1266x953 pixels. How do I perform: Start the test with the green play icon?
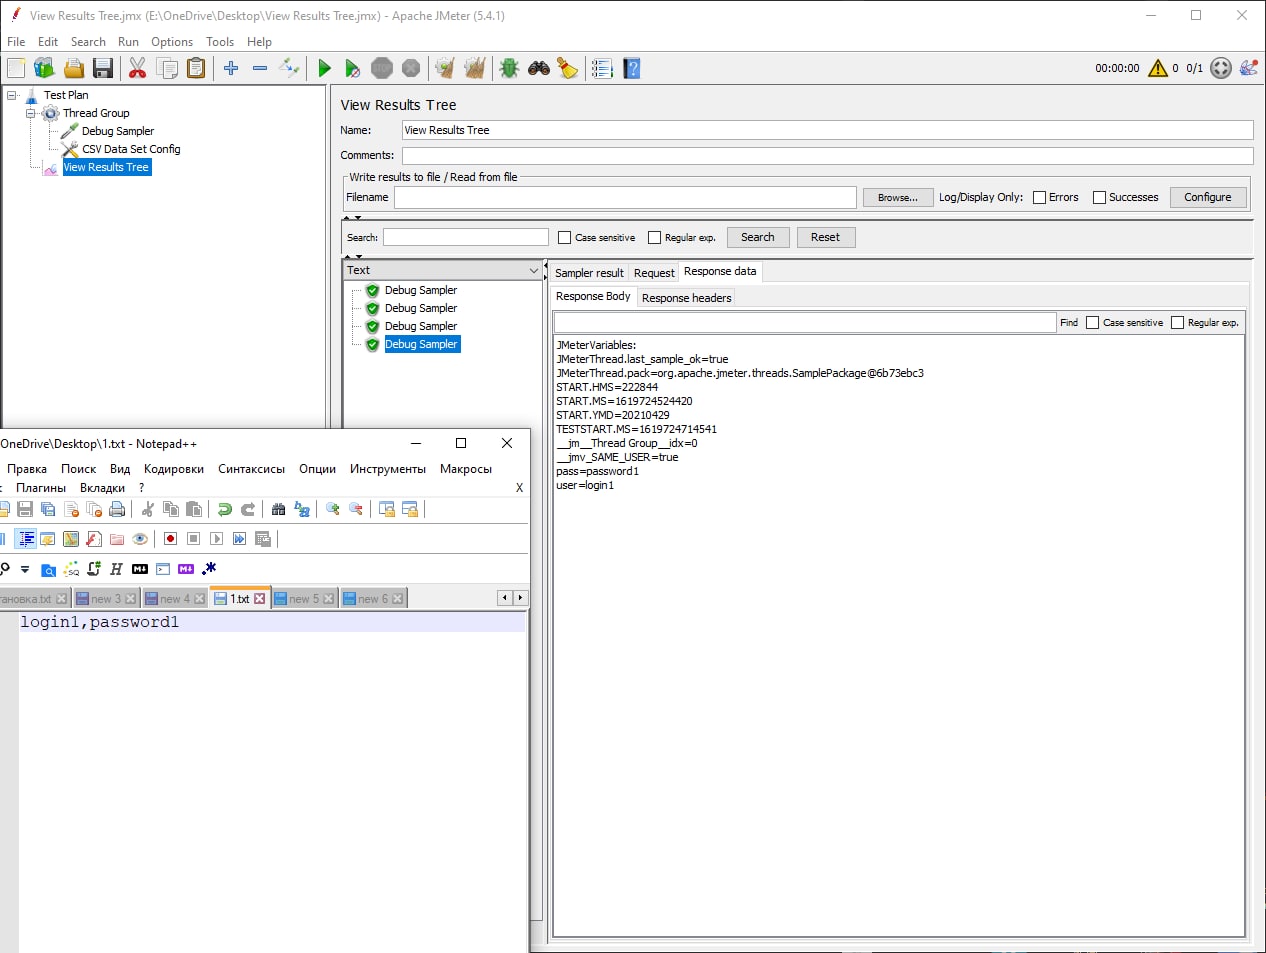tap(324, 68)
